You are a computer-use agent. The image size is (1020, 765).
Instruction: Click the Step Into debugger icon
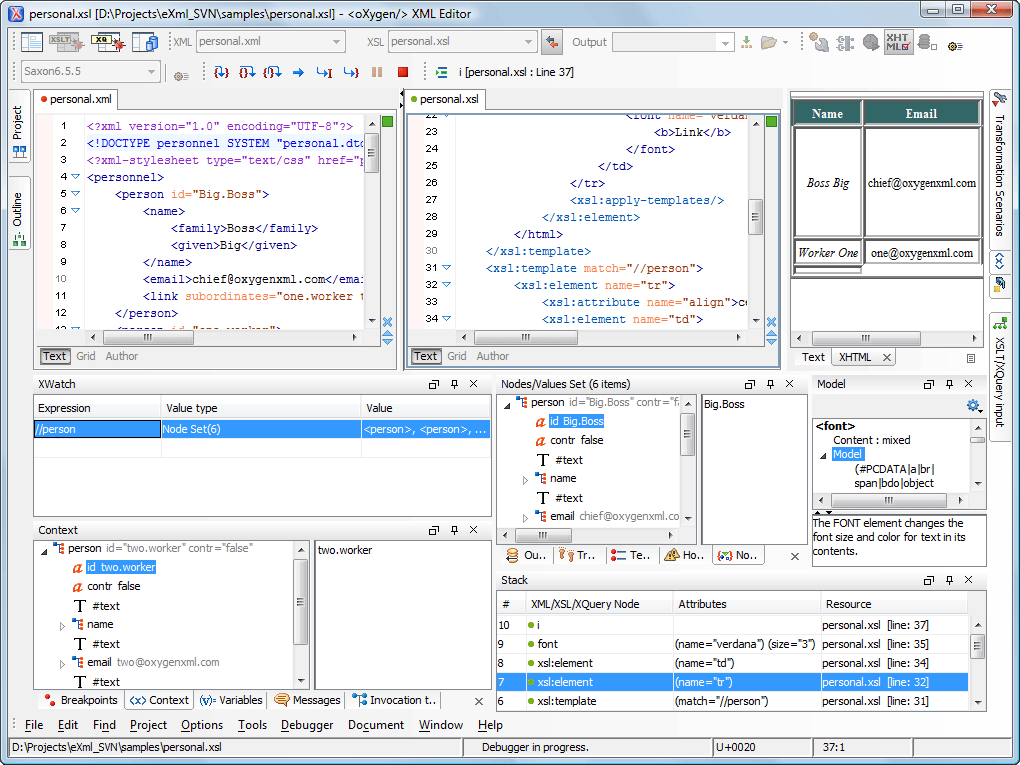click(221, 72)
